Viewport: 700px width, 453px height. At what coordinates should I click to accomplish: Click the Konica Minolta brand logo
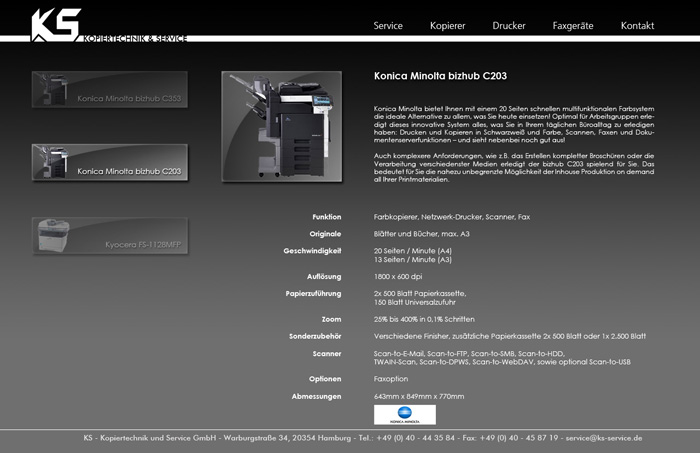pos(405,414)
